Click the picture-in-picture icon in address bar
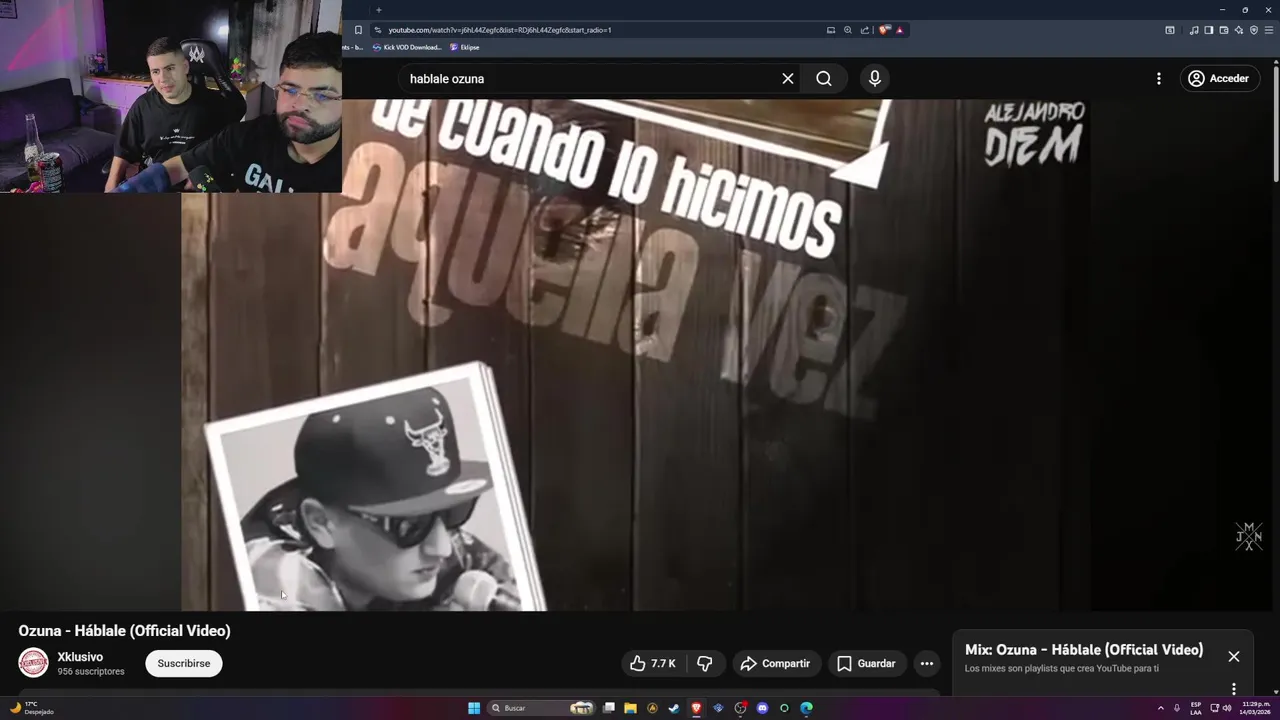The image size is (1280, 720). pyautogui.click(x=830, y=30)
